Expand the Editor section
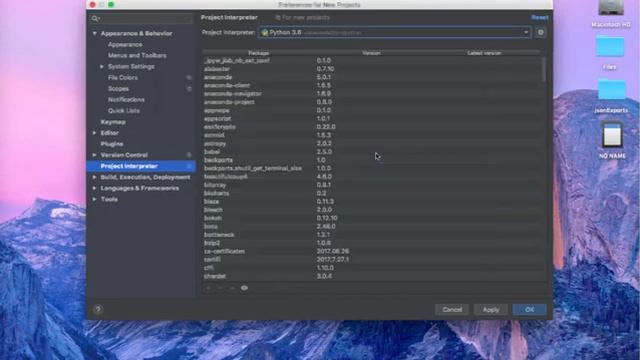640x360 pixels. click(95, 133)
